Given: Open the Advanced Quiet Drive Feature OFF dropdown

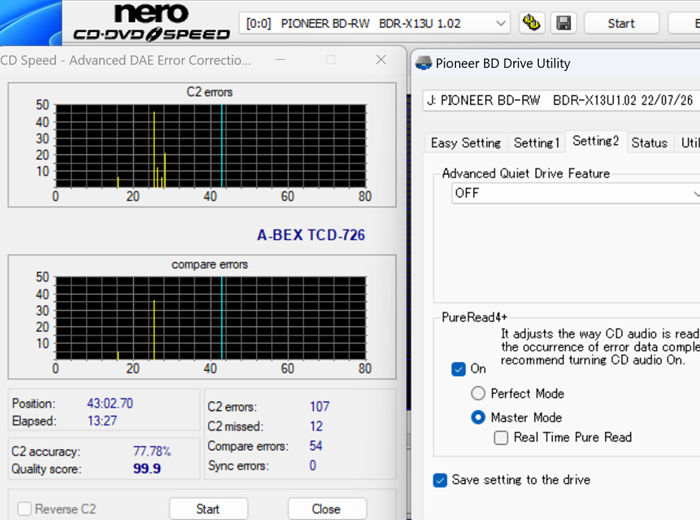Looking at the screenshot, I should [x=576, y=193].
